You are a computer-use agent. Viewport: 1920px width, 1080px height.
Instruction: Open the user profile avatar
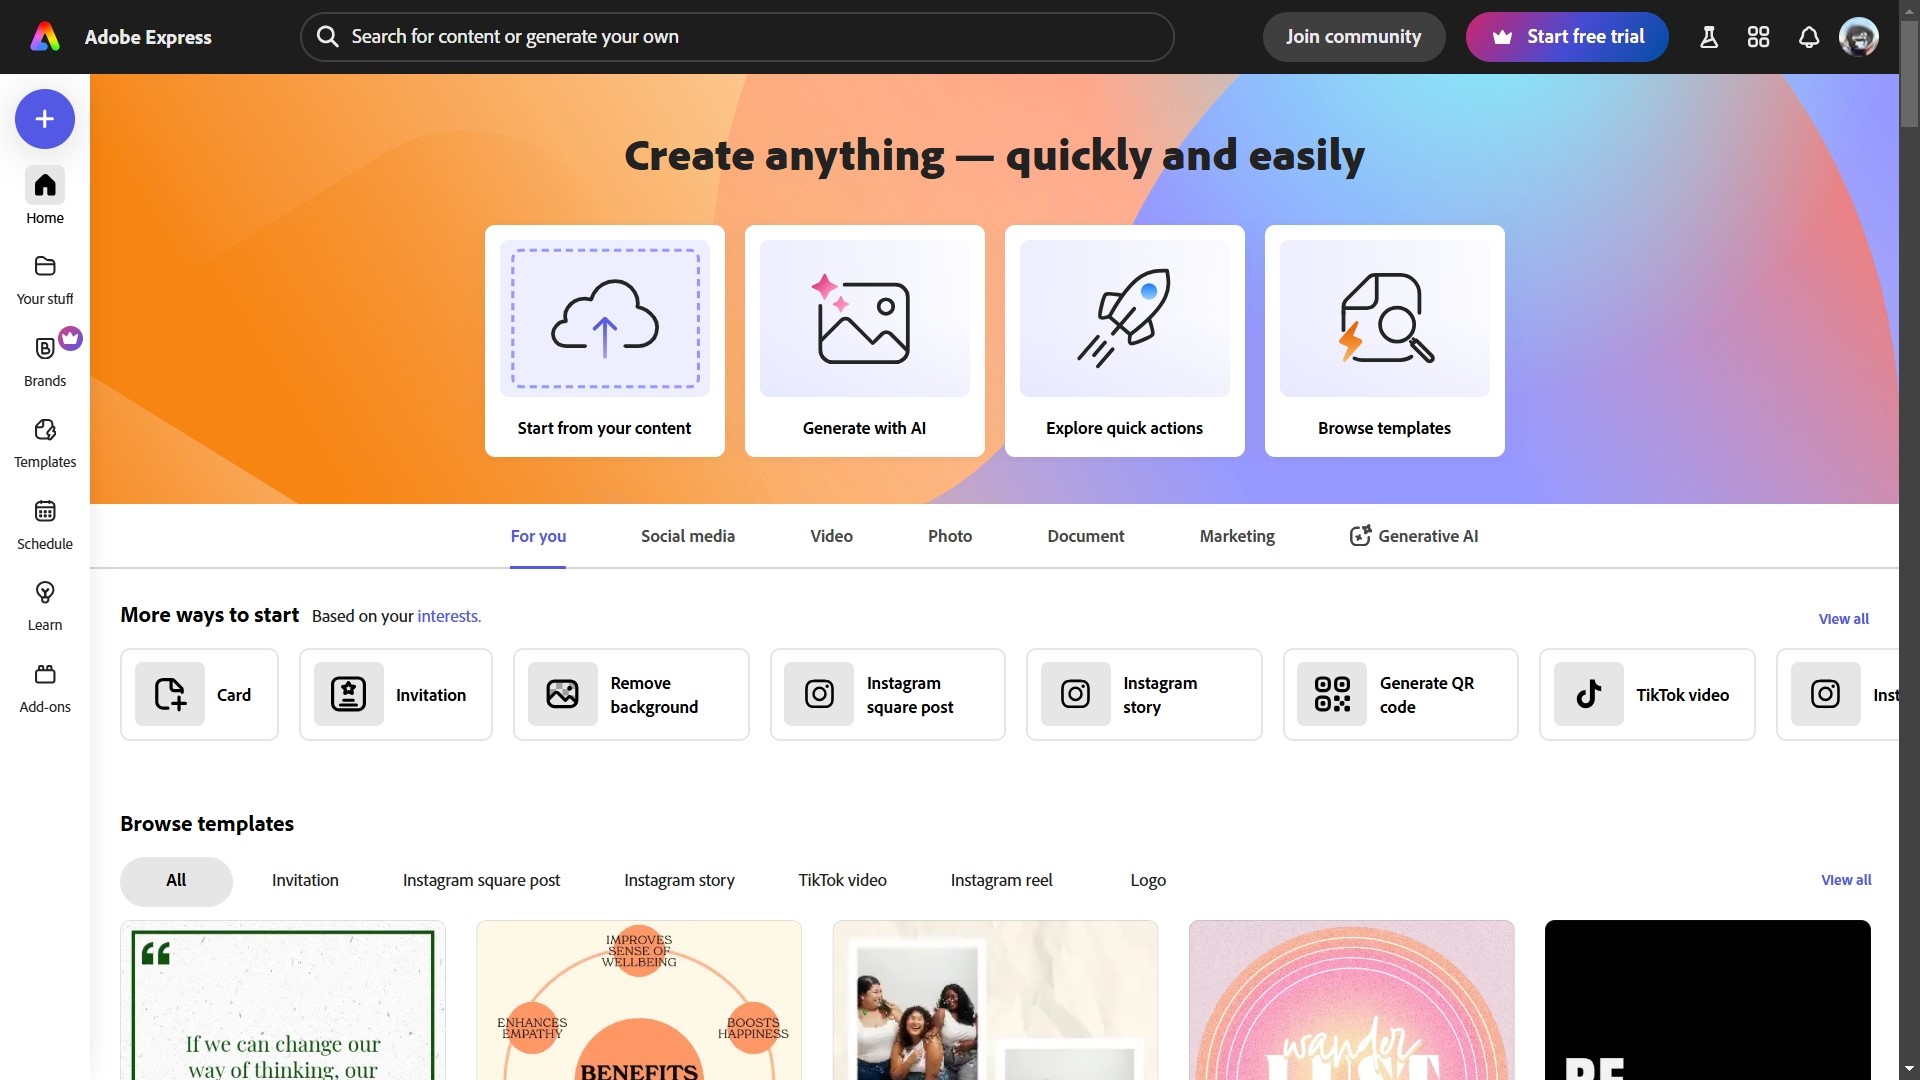(x=1858, y=37)
